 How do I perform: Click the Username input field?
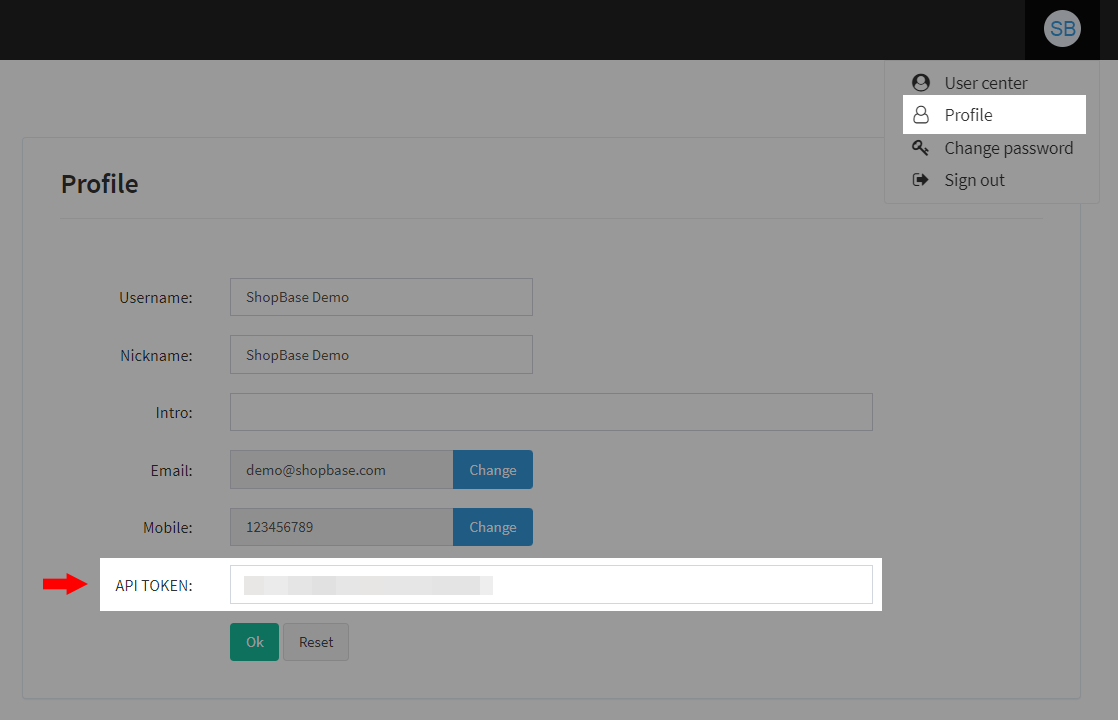381,297
